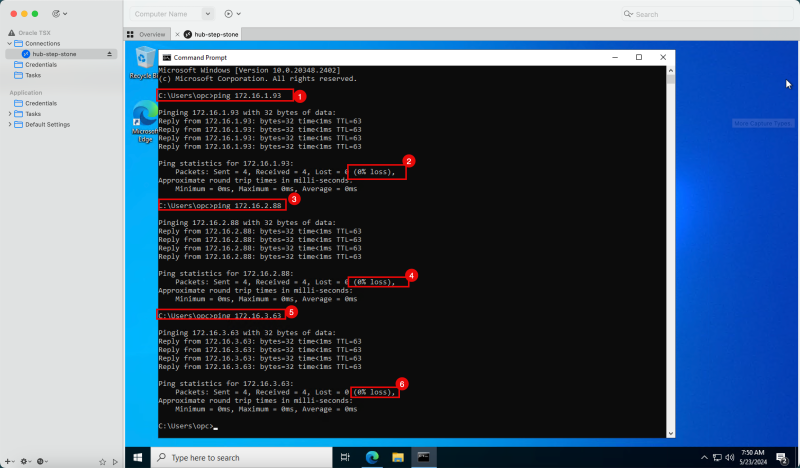
Task: Open the Microsoft Edge desktop shortcut
Action: click(x=144, y=122)
